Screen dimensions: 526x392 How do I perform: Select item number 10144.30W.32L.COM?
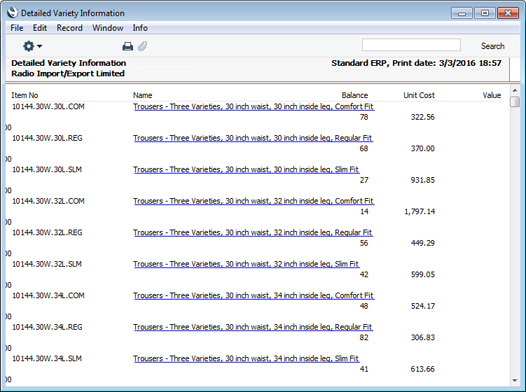[x=48, y=201]
